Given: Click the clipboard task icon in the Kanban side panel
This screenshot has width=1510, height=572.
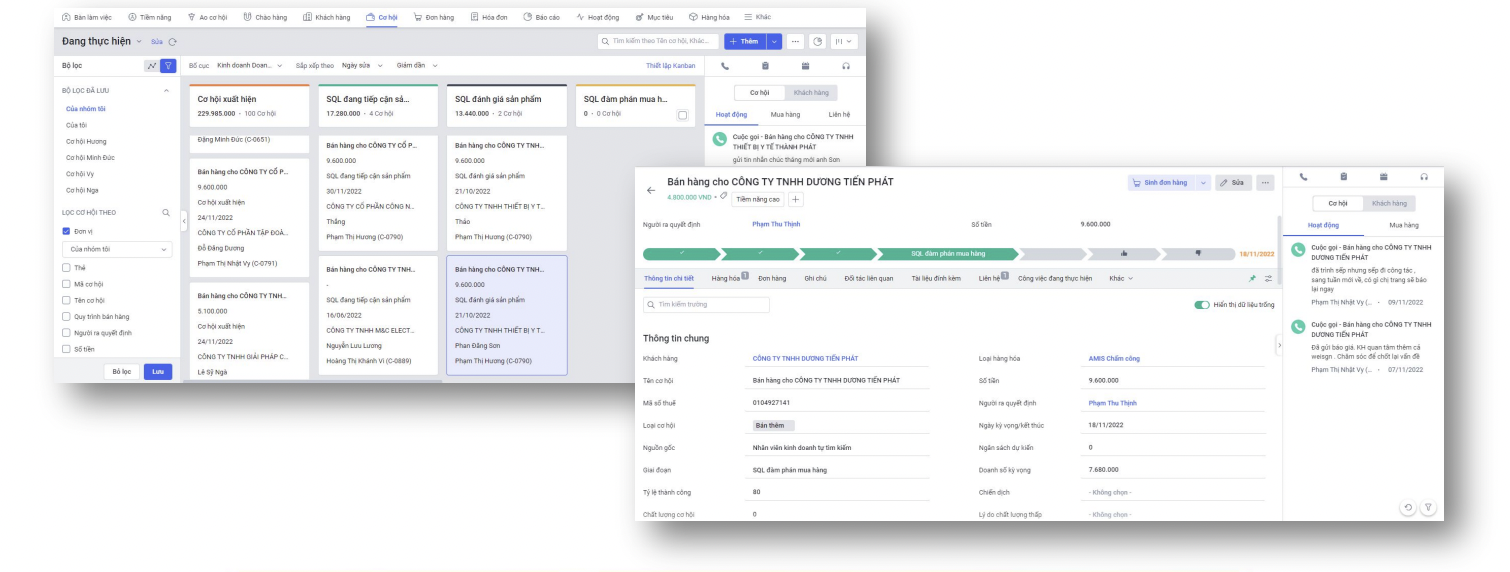Looking at the screenshot, I should (x=765, y=66).
